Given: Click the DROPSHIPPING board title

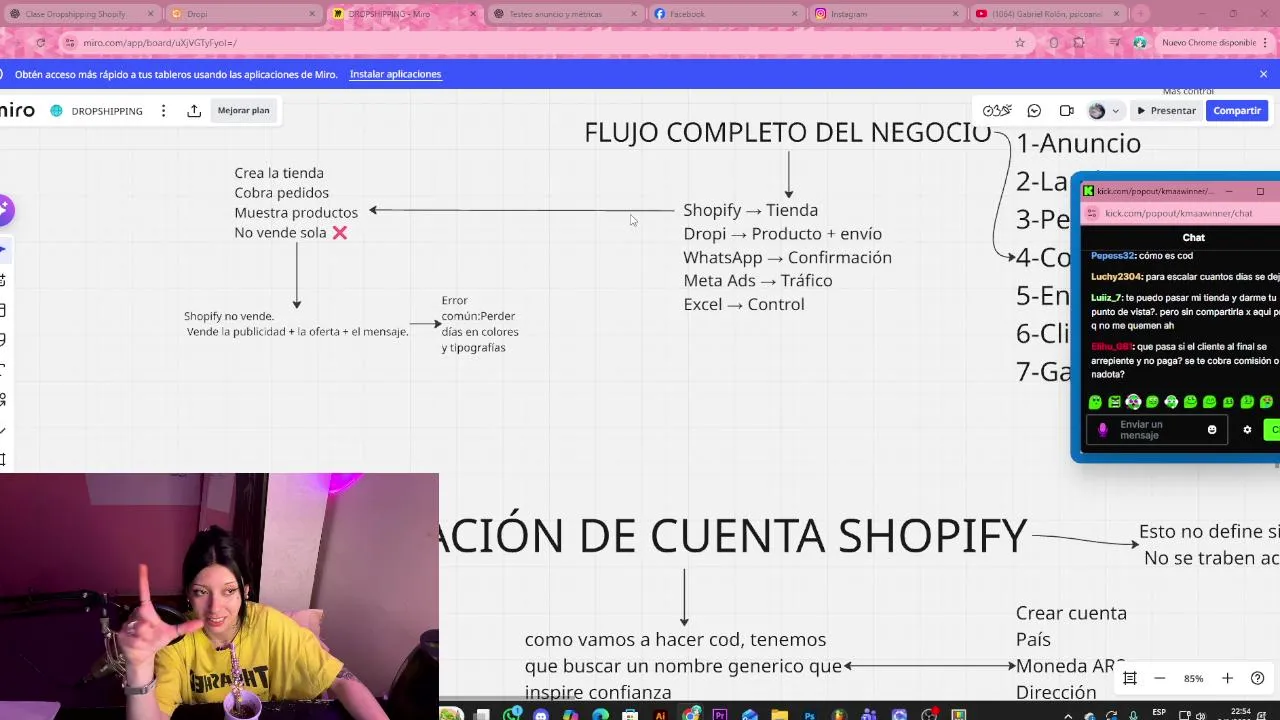Looking at the screenshot, I should pos(107,111).
